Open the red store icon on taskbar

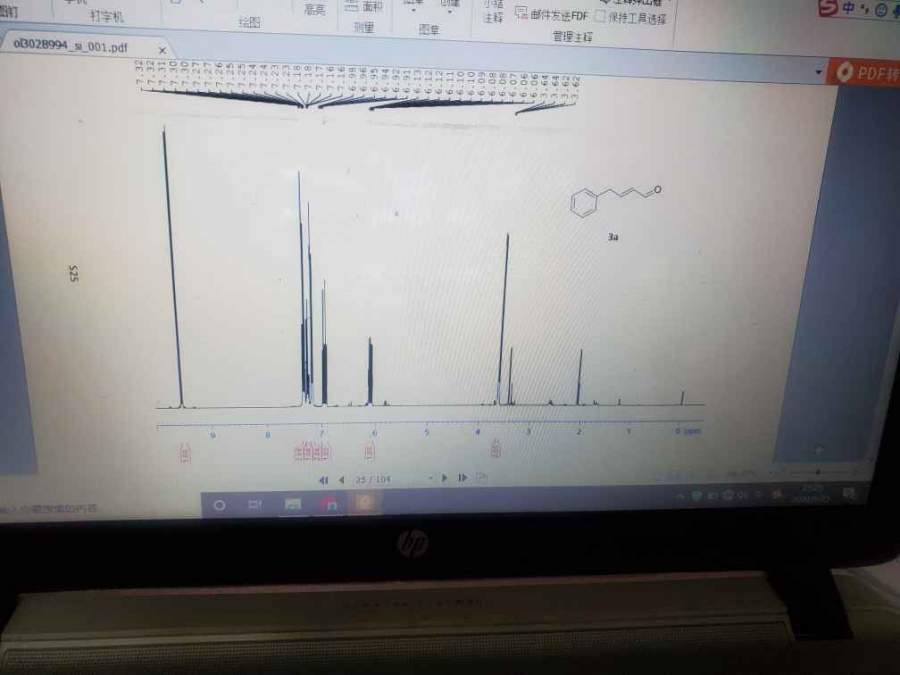click(330, 505)
